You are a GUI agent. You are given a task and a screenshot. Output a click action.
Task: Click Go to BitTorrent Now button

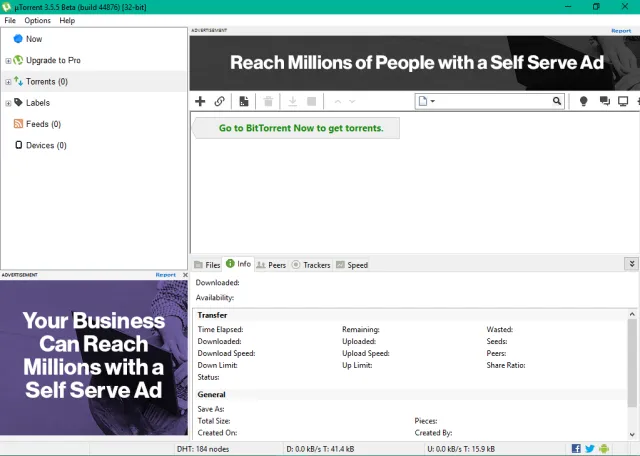click(x=296, y=128)
